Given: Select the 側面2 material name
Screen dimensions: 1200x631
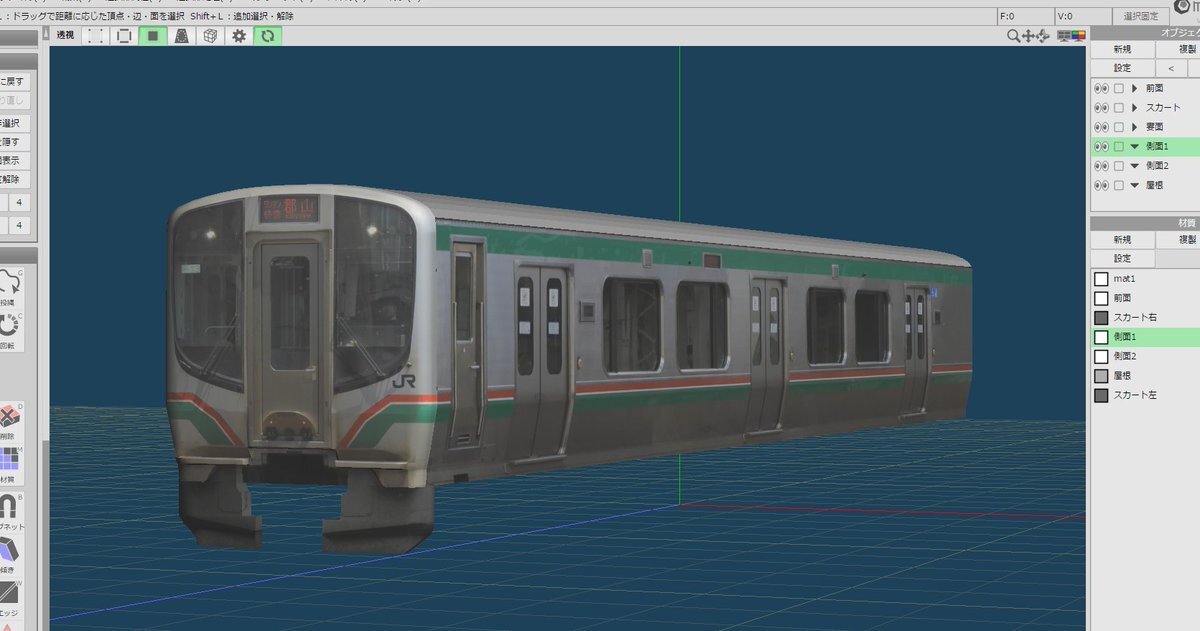Looking at the screenshot, I should pyautogui.click(x=1125, y=356).
